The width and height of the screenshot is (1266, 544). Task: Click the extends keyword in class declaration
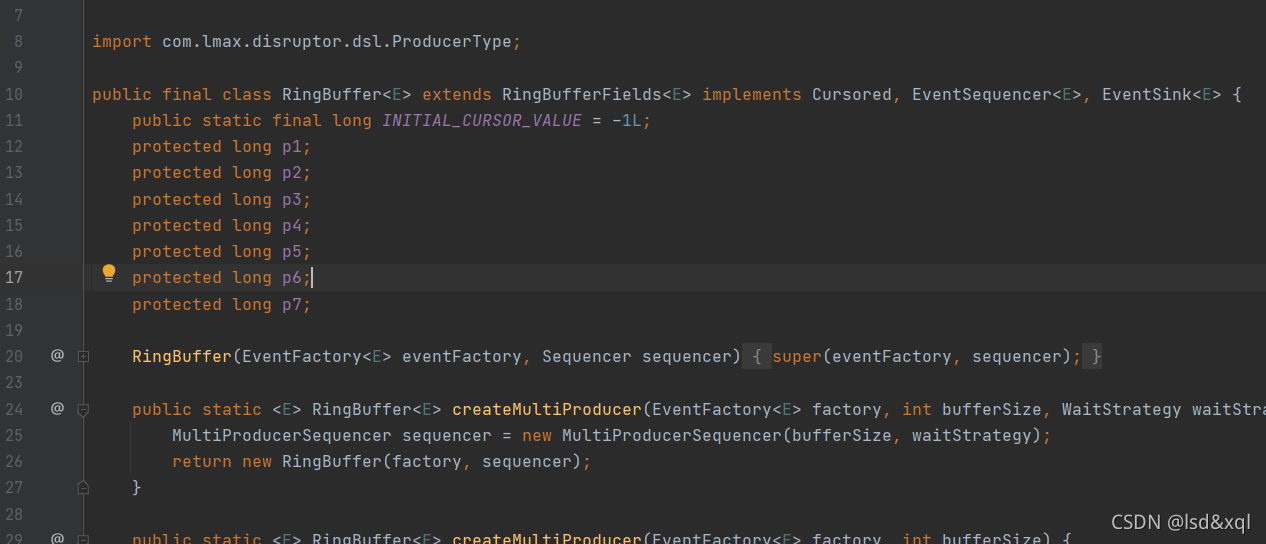pyautogui.click(x=457, y=95)
